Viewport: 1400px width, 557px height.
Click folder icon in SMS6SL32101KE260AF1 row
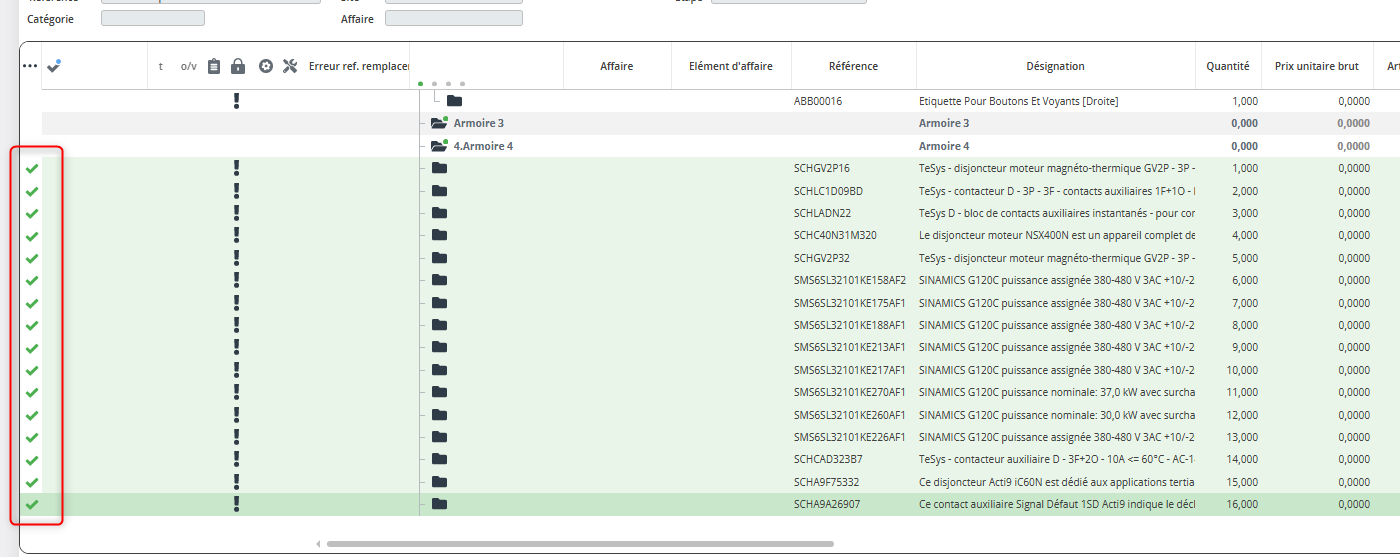(439, 415)
